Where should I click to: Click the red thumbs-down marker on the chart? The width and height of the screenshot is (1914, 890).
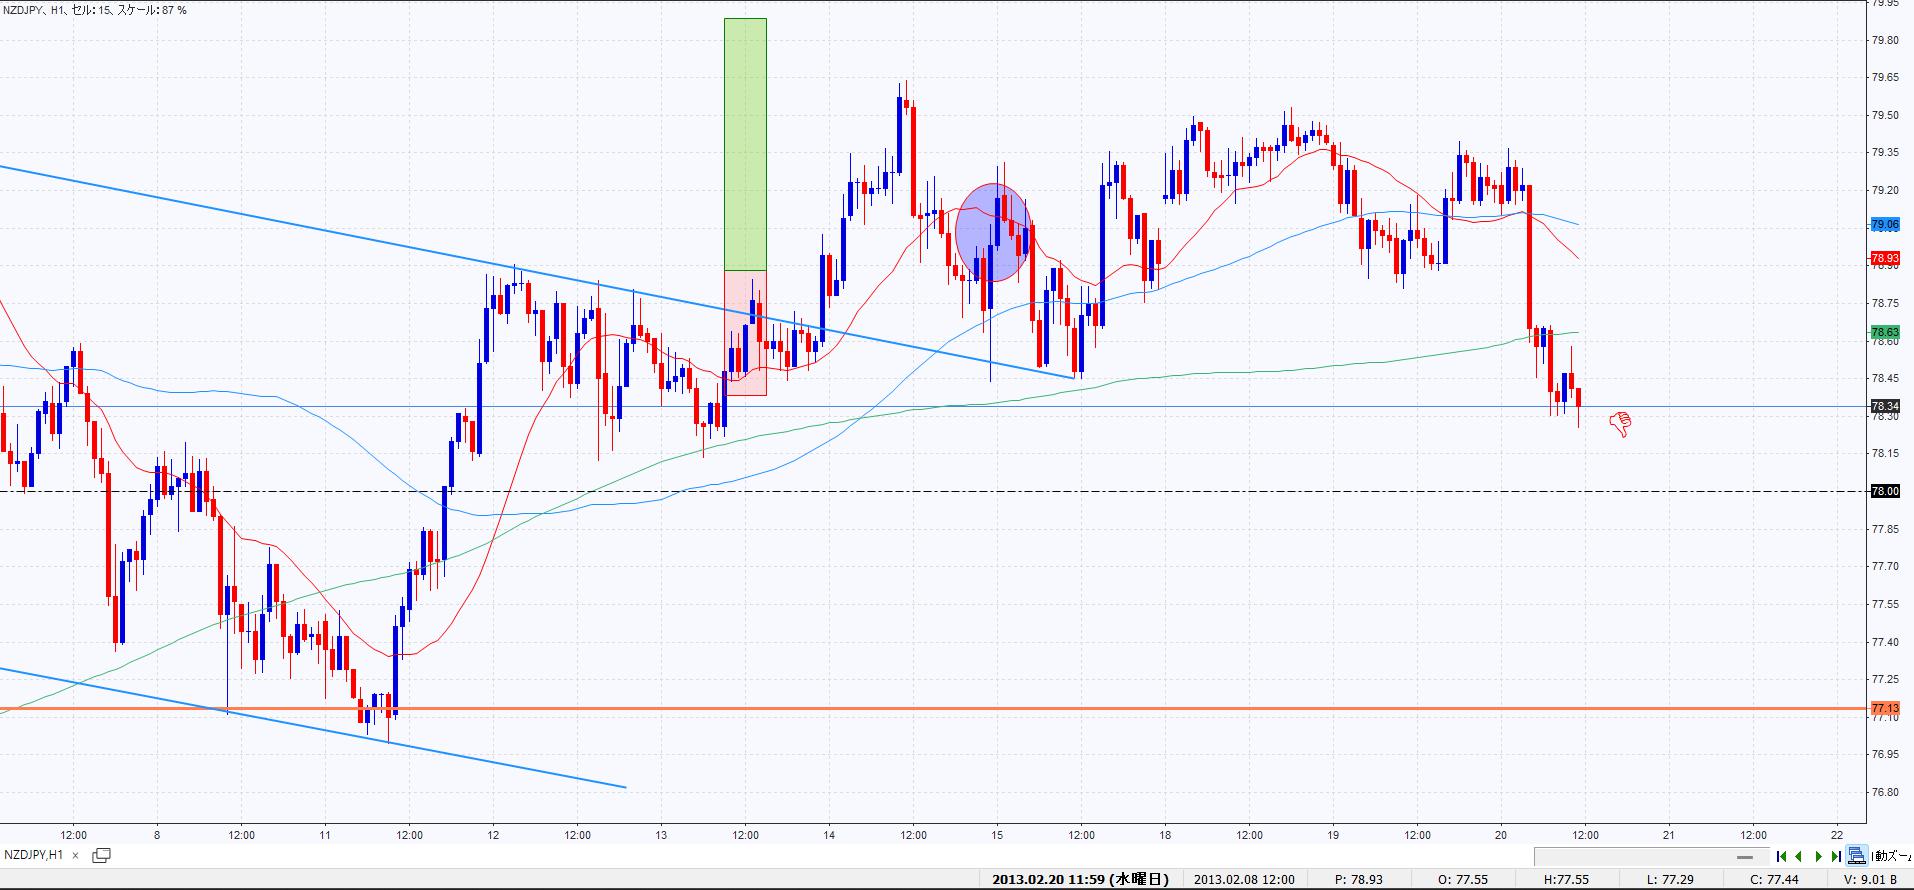[x=1620, y=425]
